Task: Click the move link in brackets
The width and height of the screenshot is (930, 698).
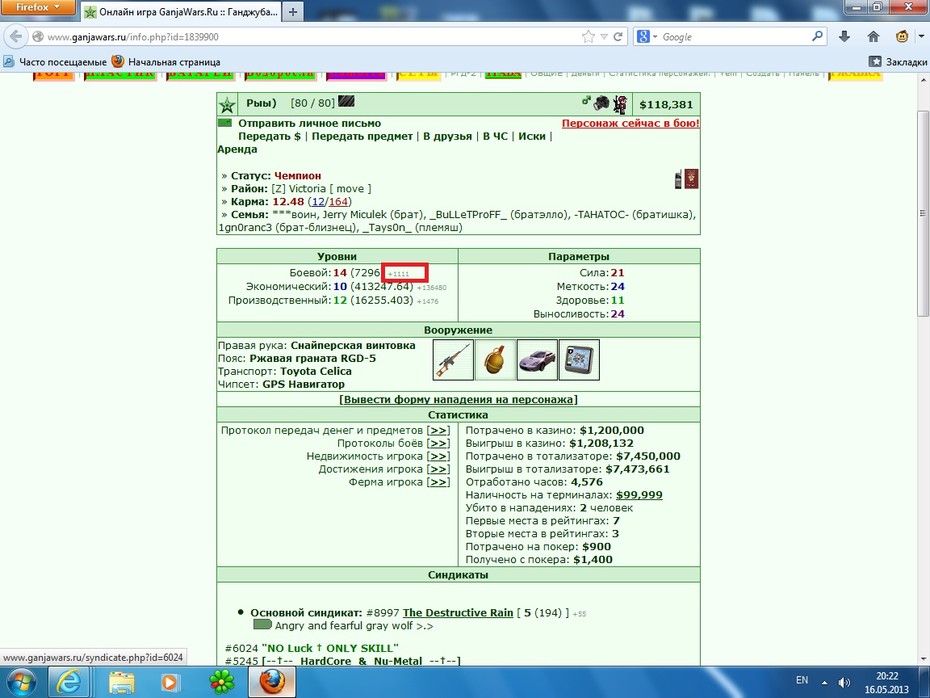Action: pyautogui.click(x=350, y=189)
